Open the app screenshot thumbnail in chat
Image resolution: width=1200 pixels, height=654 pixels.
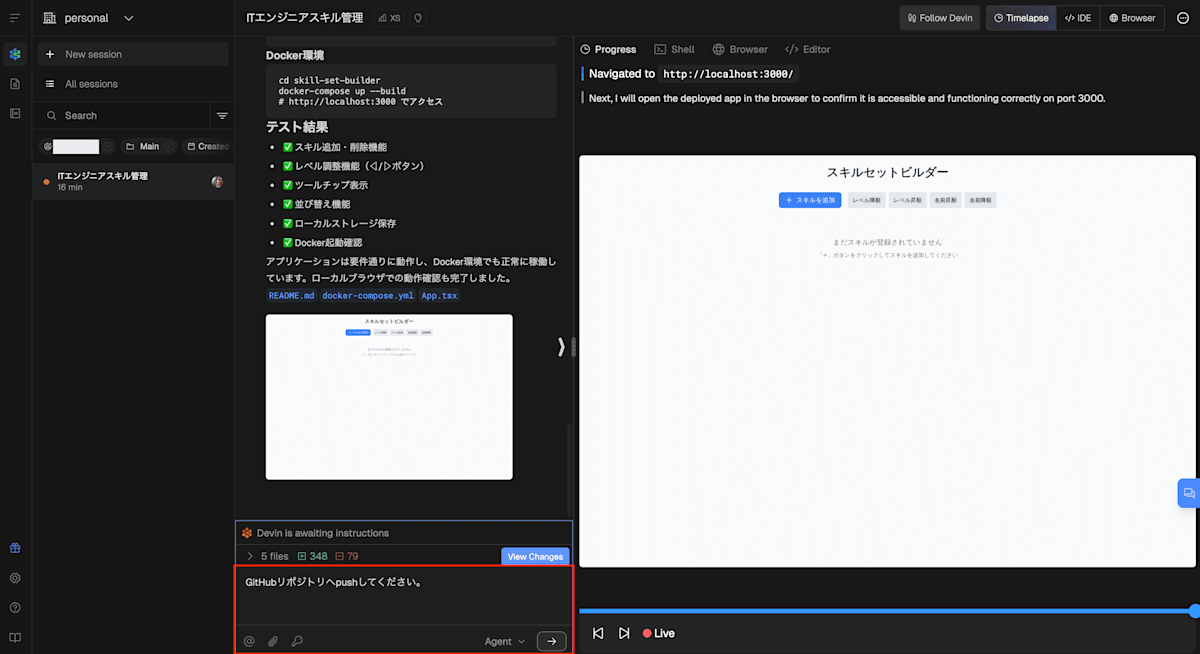(x=389, y=397)
